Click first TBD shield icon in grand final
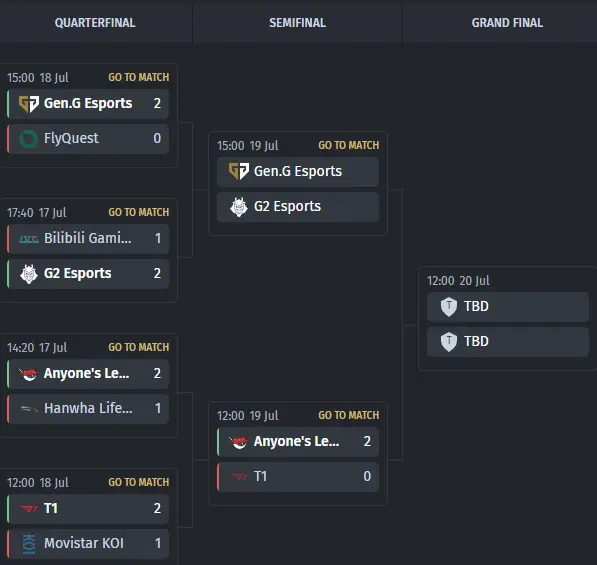 (449, 307)
